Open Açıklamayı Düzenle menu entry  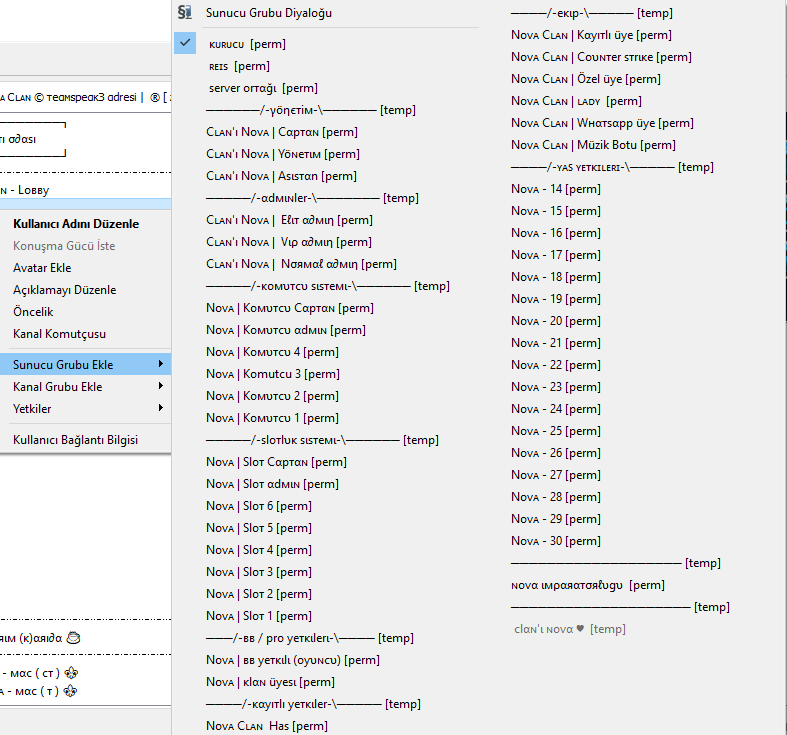(x=65, y=290)
